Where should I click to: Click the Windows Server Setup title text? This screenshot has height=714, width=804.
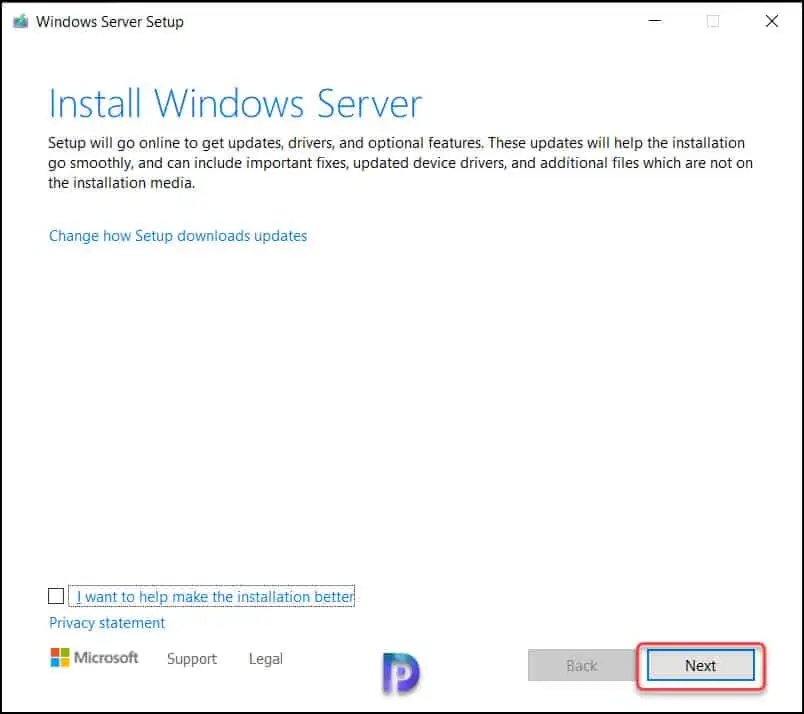coord(110,22)
